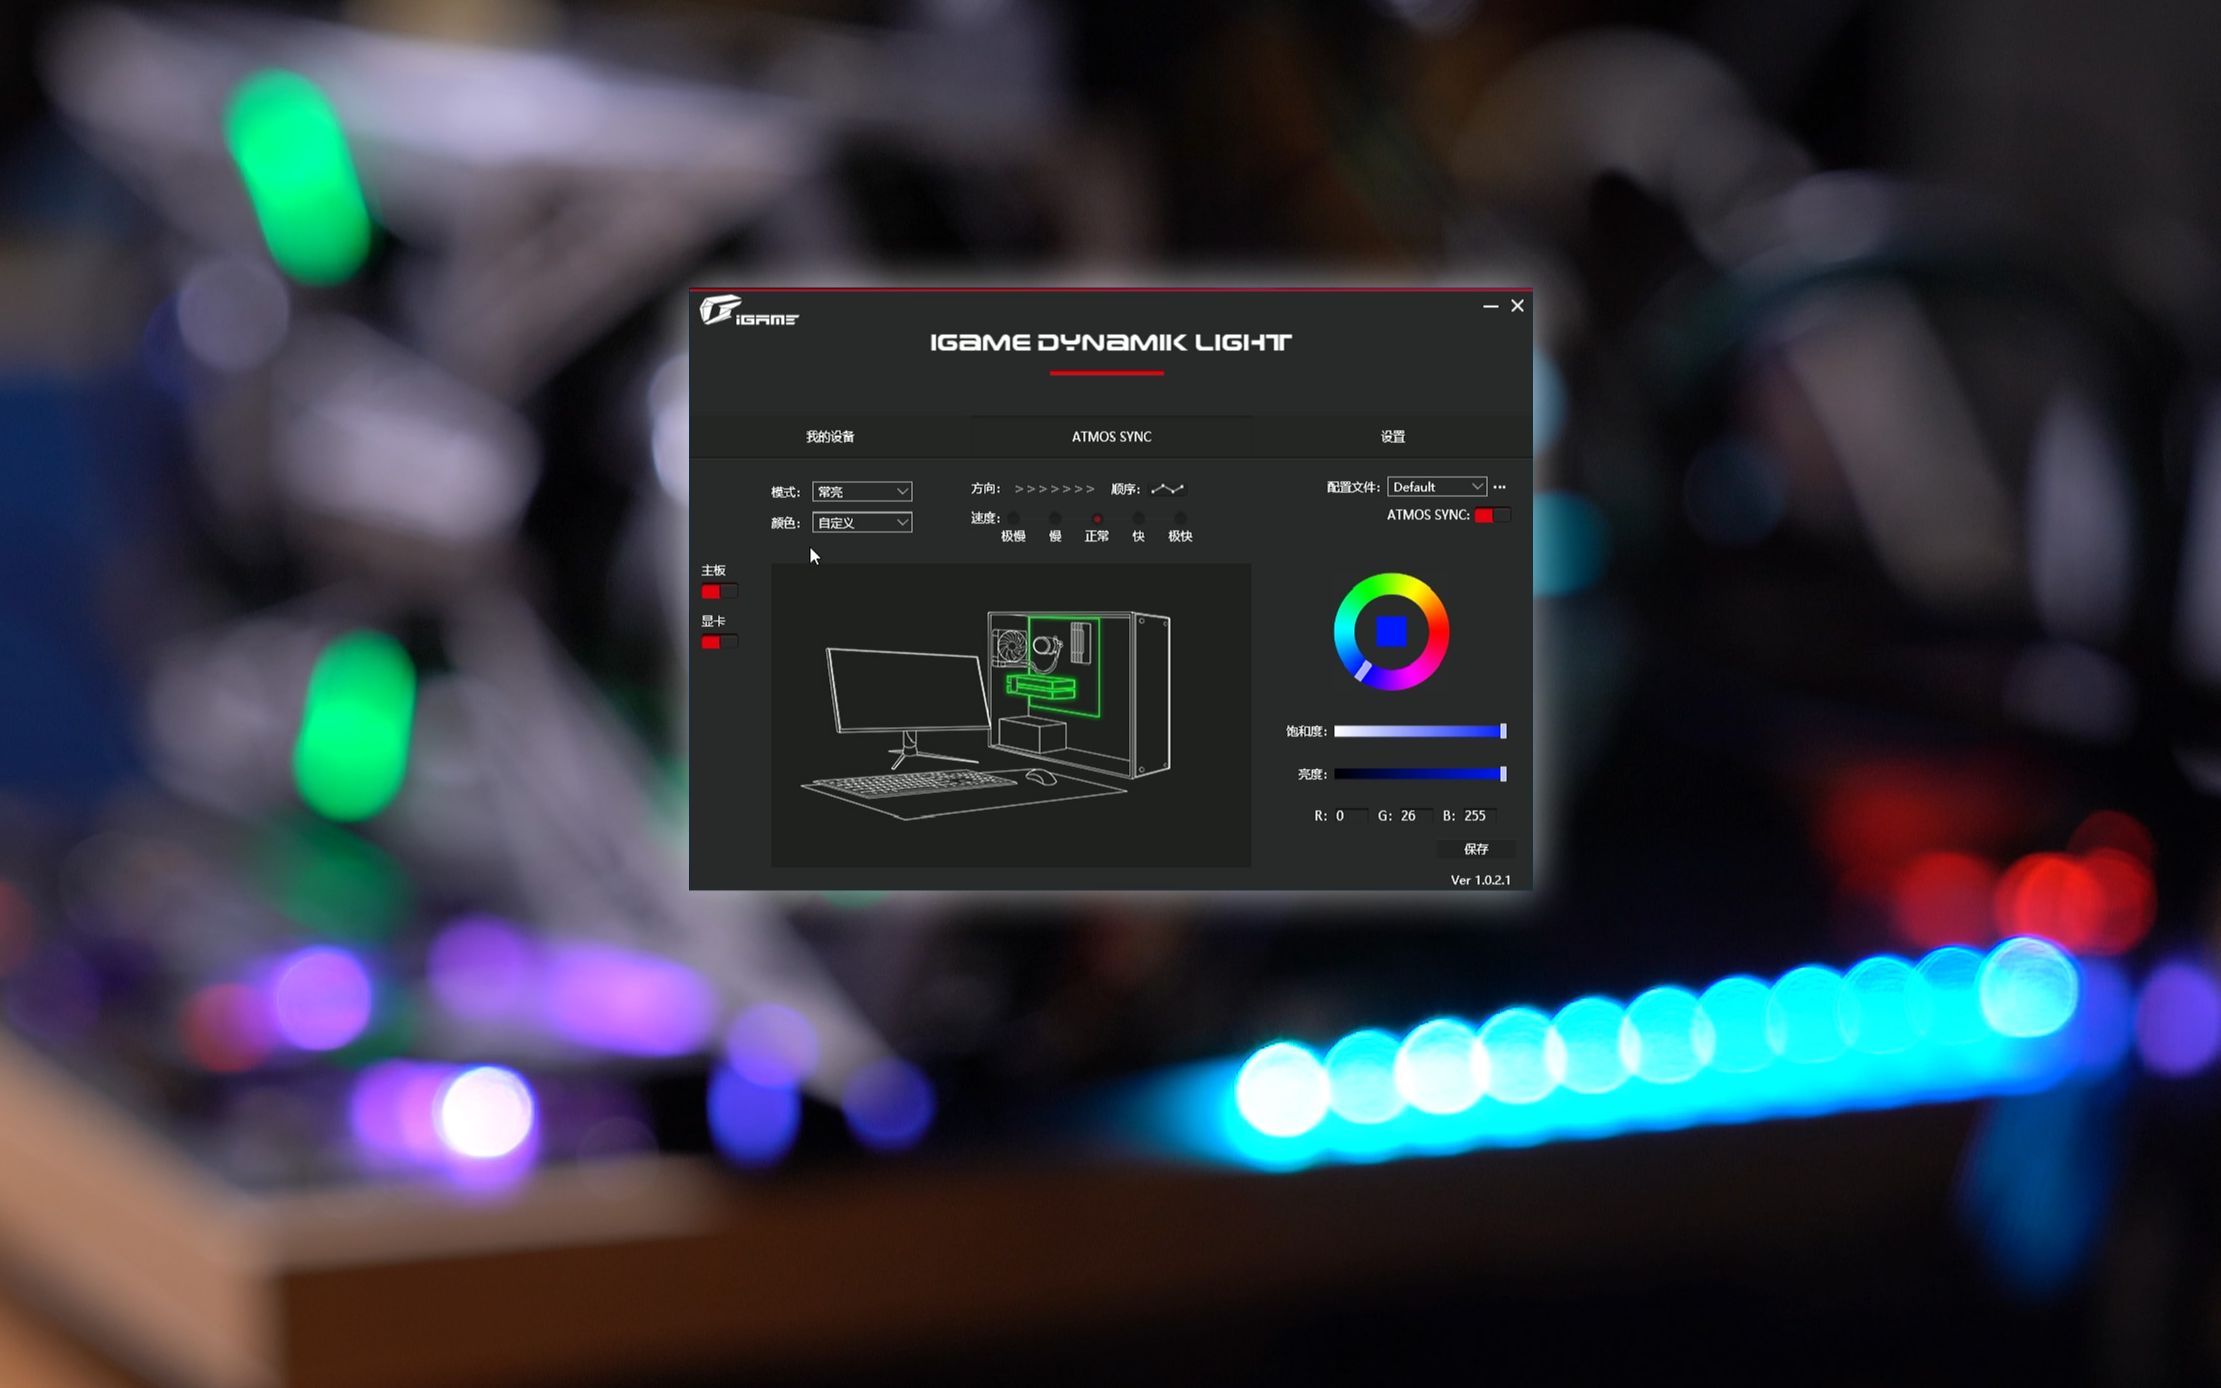The image size is (2221, 1388).
Task: Switch to the 我的设备 tab
Action: (830, 437)
